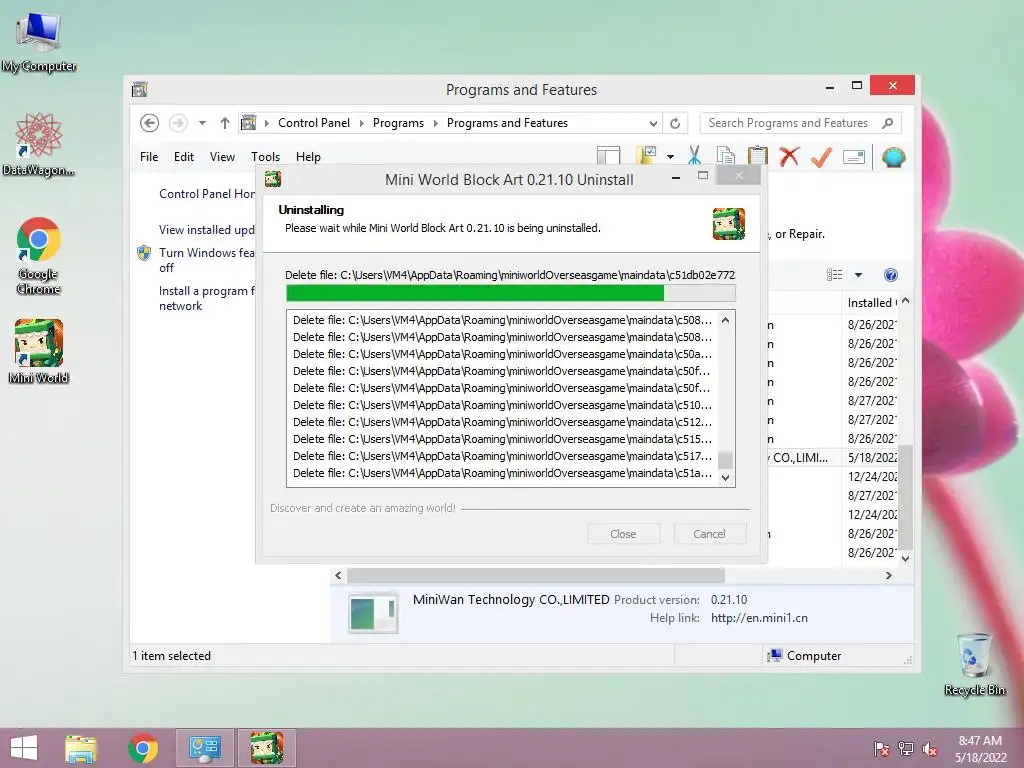Open Control Panel Home link
Image resolution: width=1024 pixels, height=768 pixels.
click(207, 194)
